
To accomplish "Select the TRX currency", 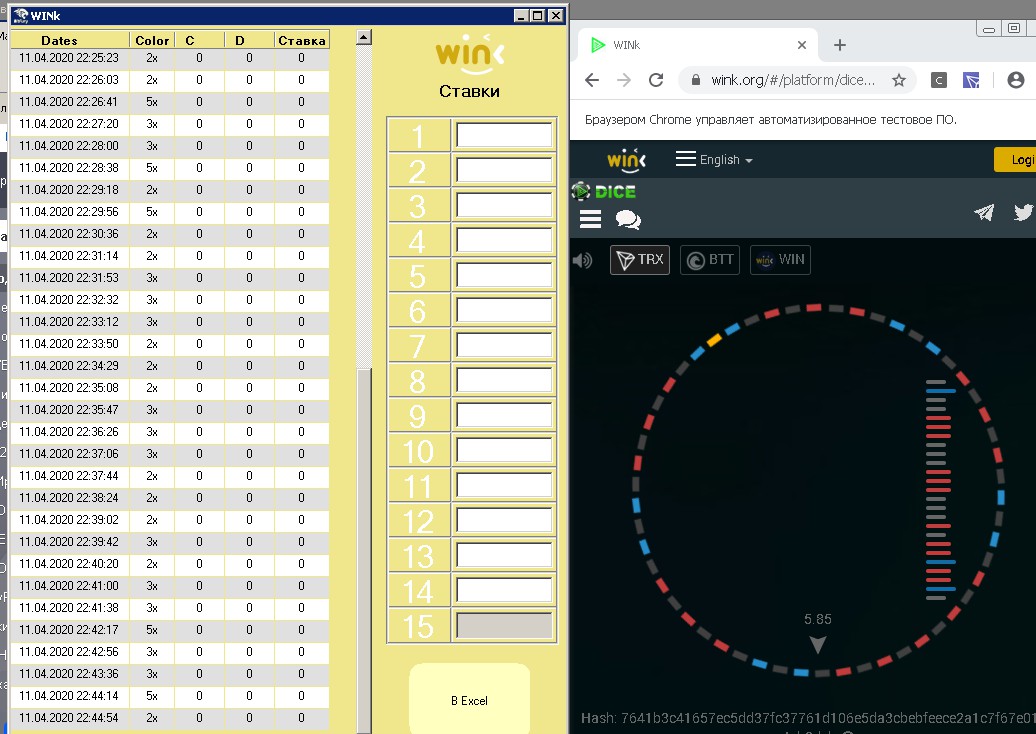I will pos(640,260).
